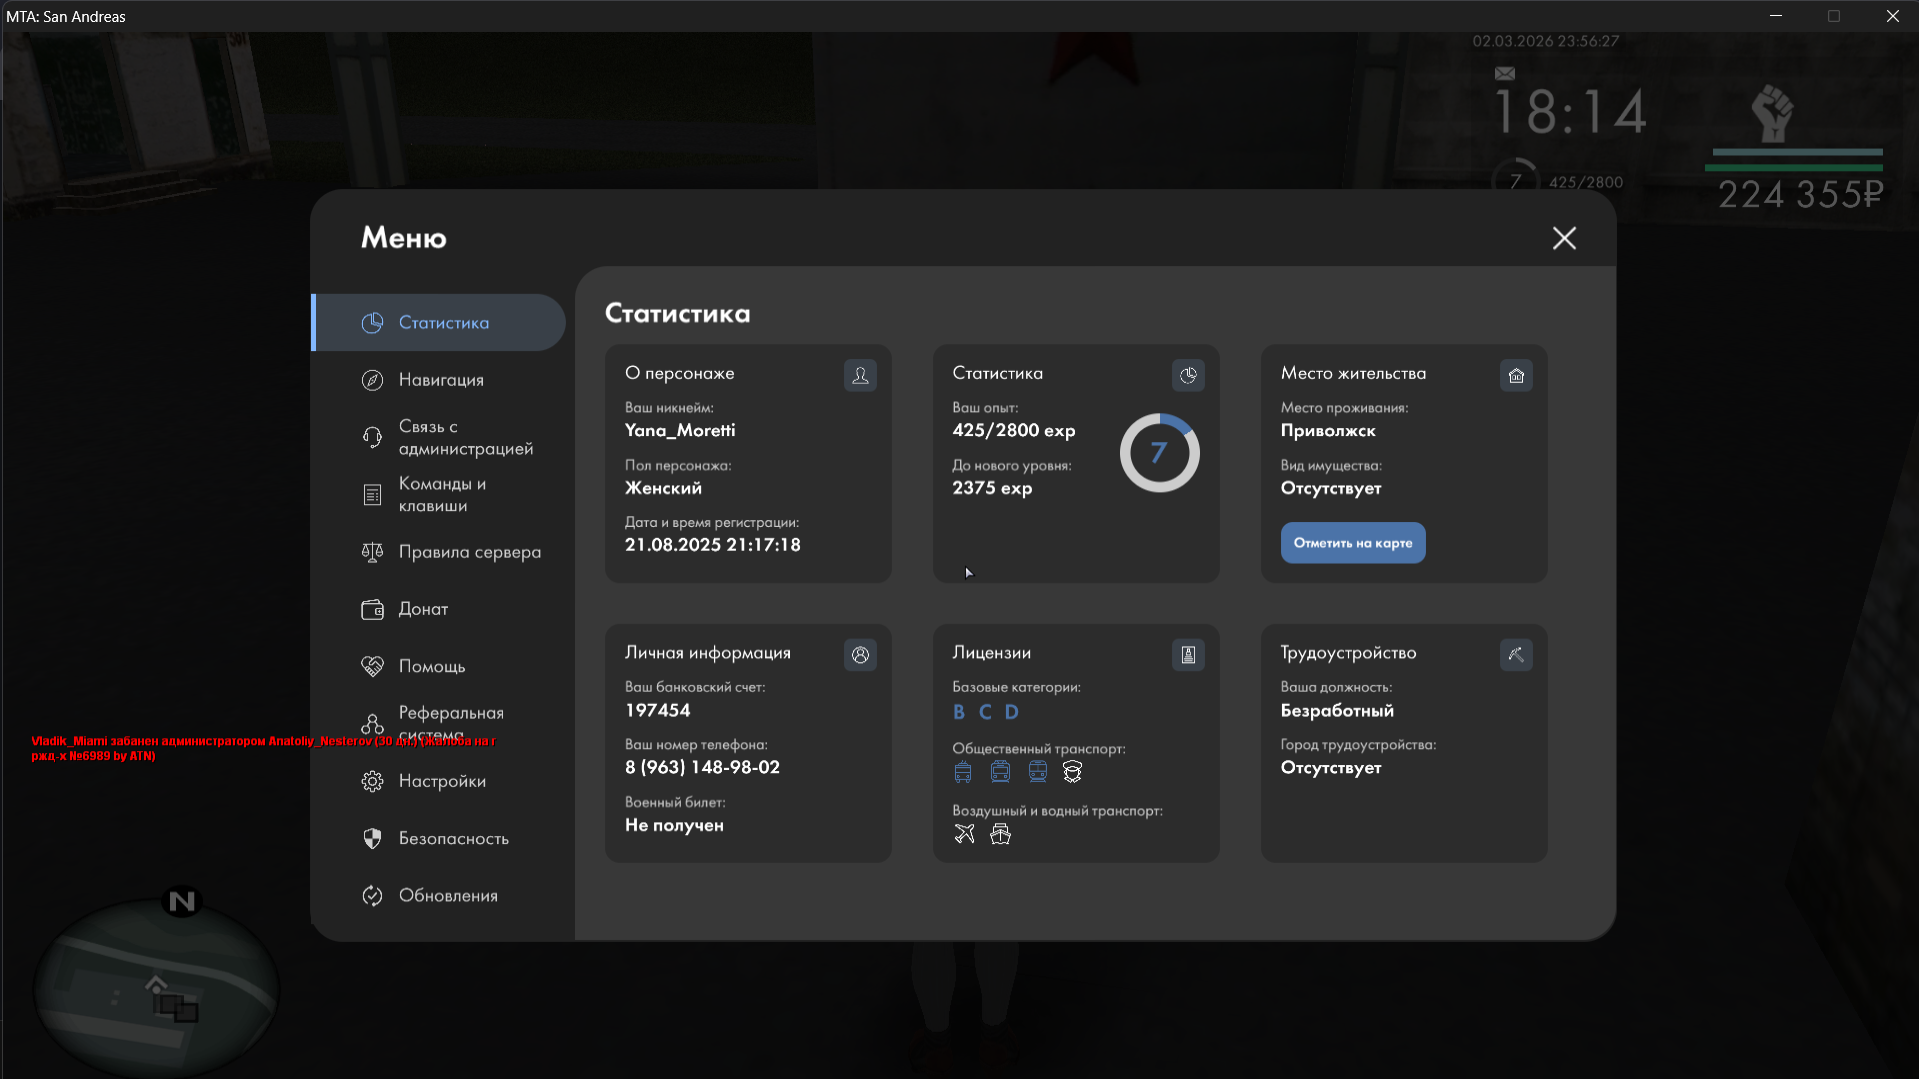Click the airplane license icon
Image resolution: width=1919 pixels, height=1079 pixels.
pos(964,834)
